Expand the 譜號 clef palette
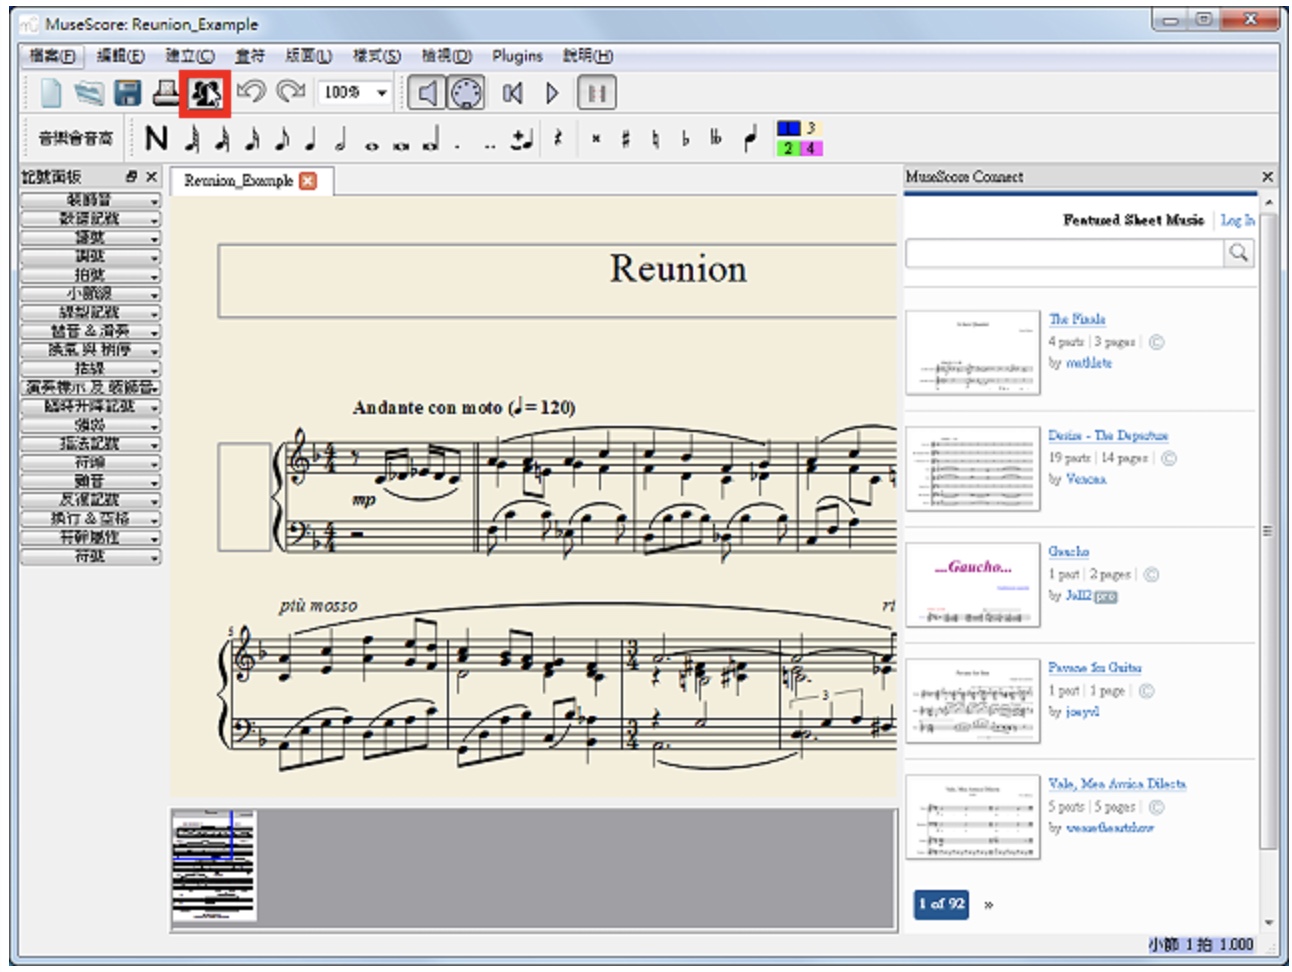The image size is (1292, 972). 91,238
